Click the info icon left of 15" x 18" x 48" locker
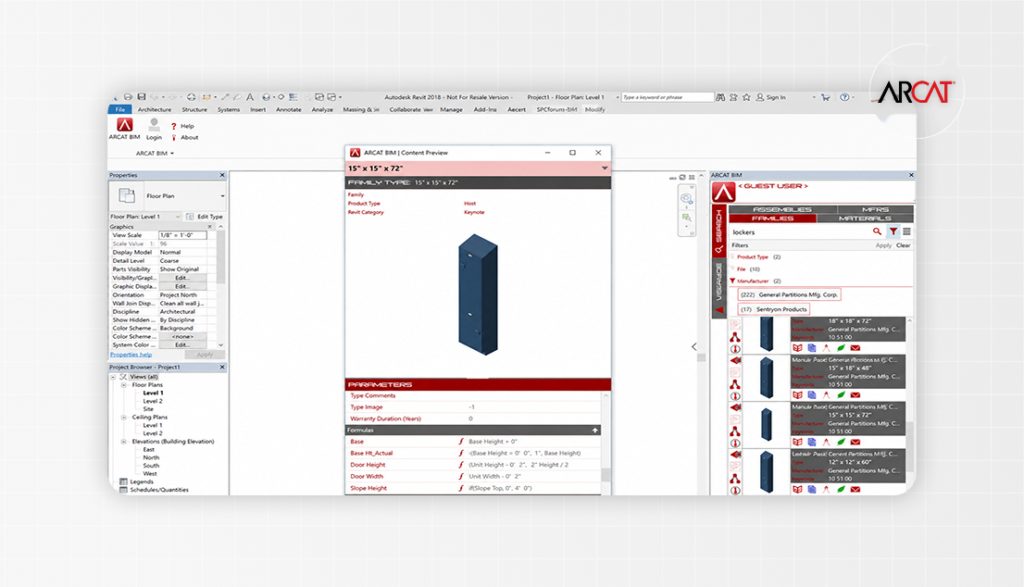The height and width of the screenshot is (587, 1024). click(x=735, y=396)
